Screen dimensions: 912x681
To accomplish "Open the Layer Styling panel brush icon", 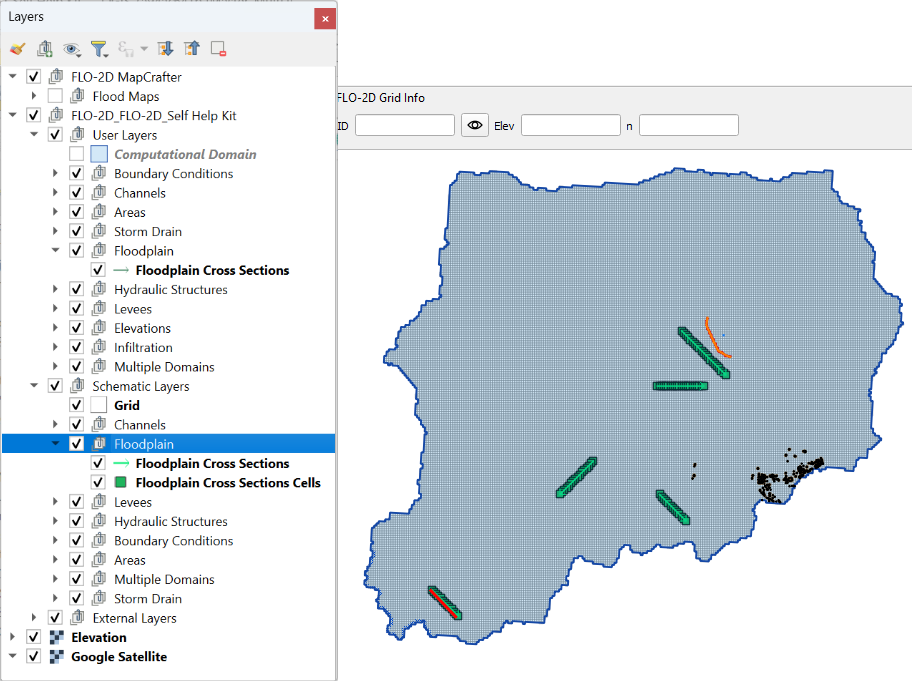I will tap(17, 48).
